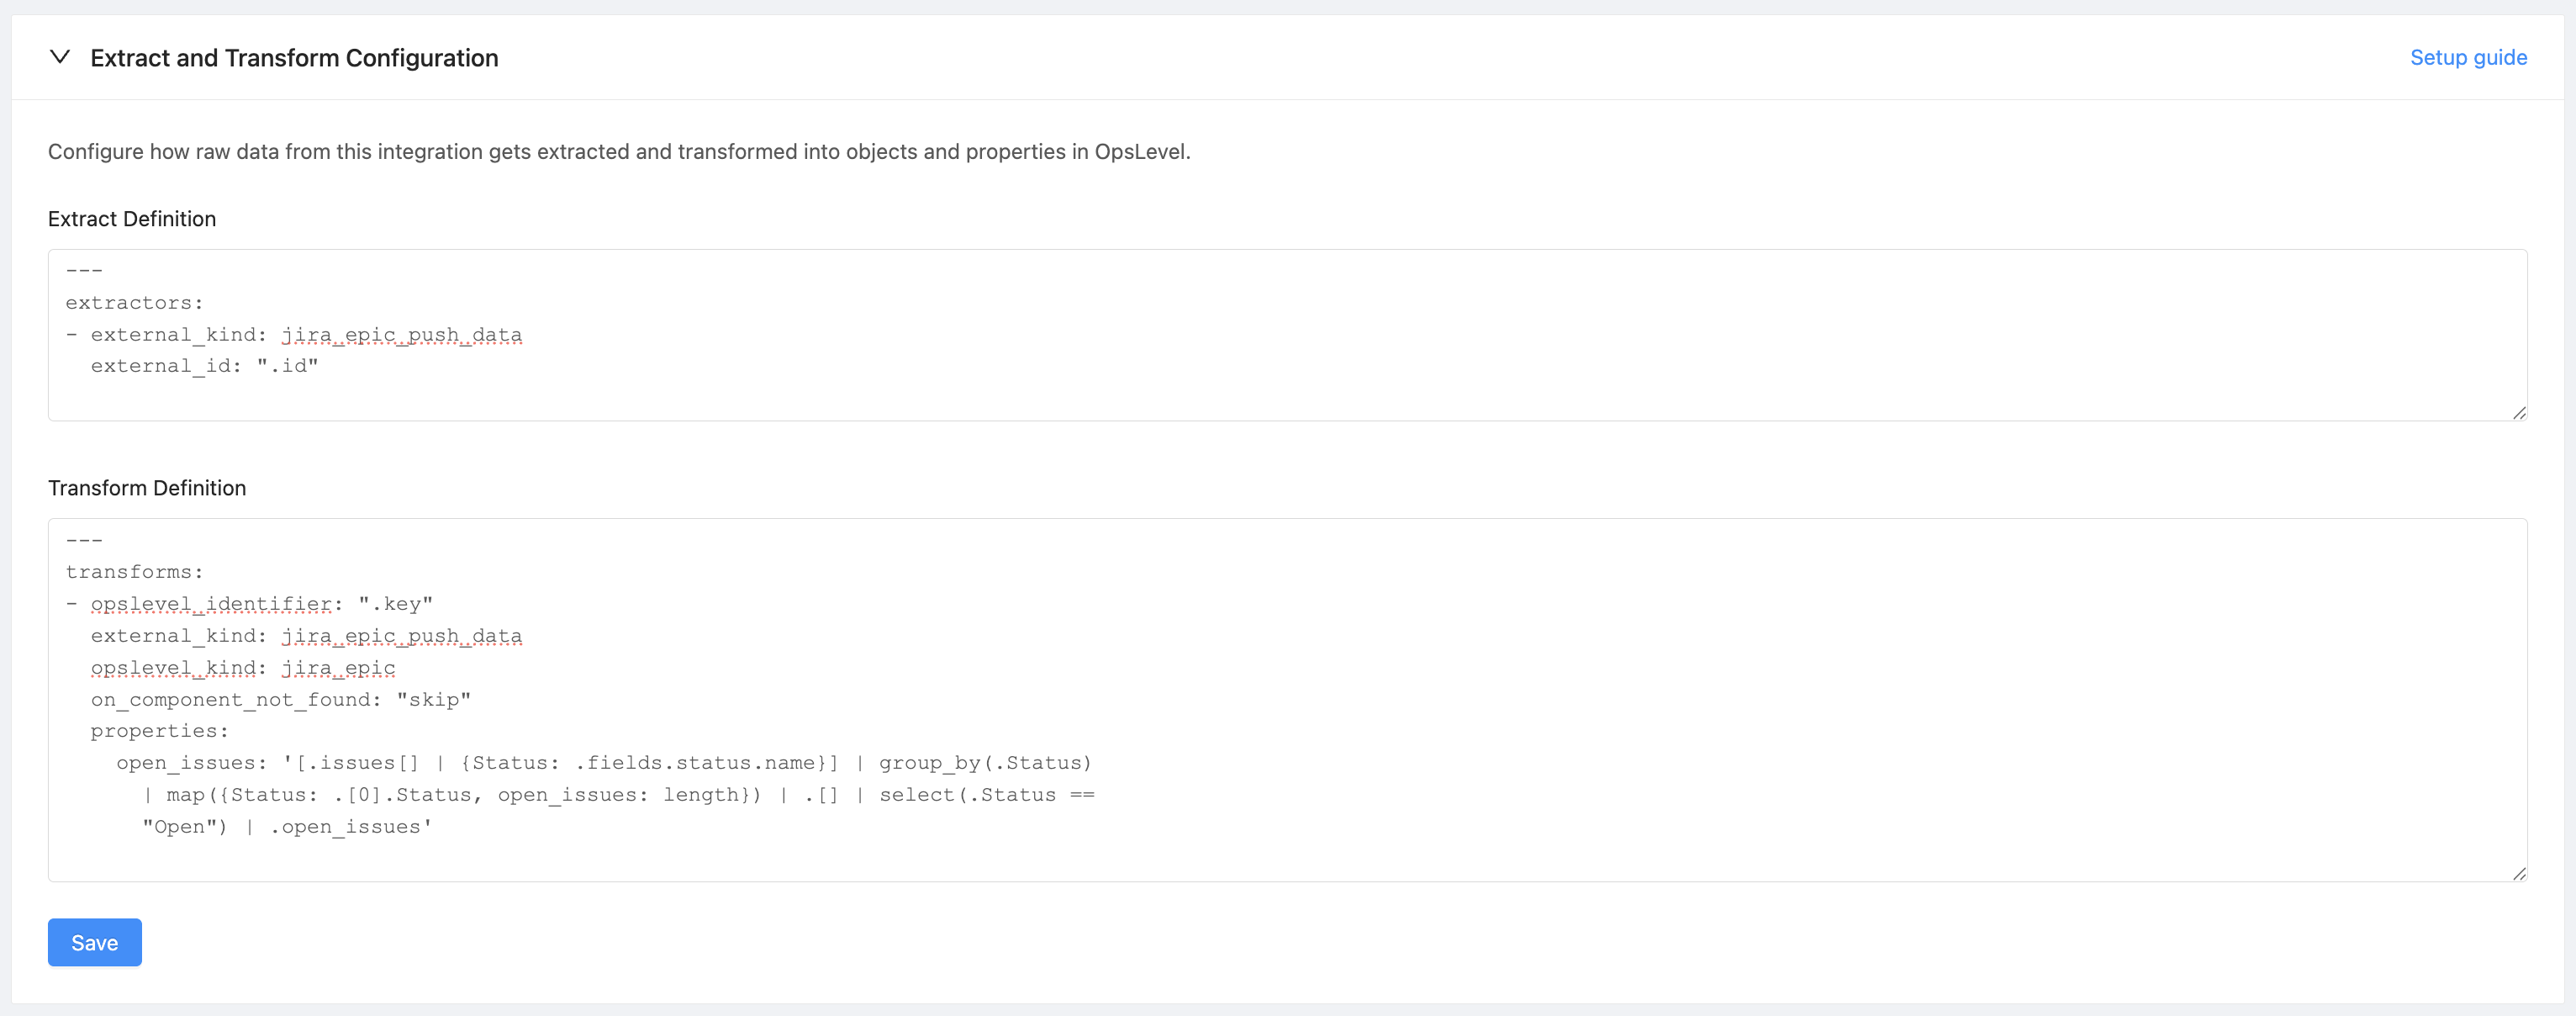Click the Transform Definition field label

(147, 488)
